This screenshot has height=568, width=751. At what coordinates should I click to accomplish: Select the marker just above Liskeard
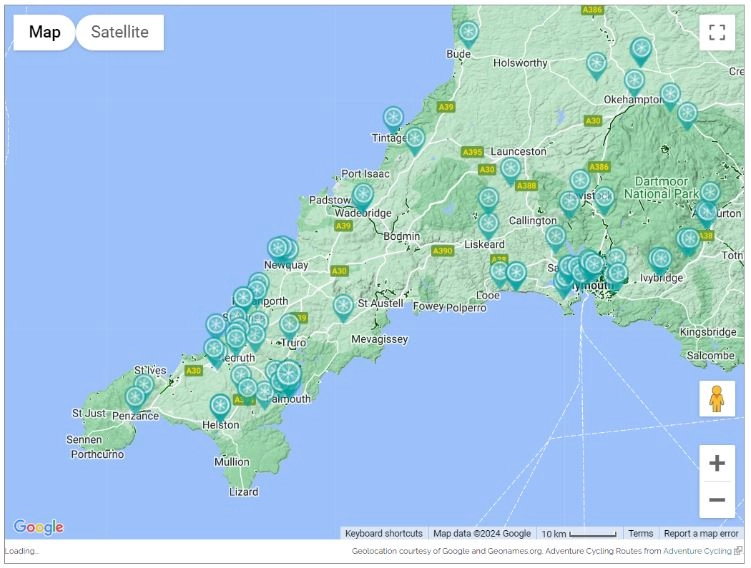tap(489, 225)
